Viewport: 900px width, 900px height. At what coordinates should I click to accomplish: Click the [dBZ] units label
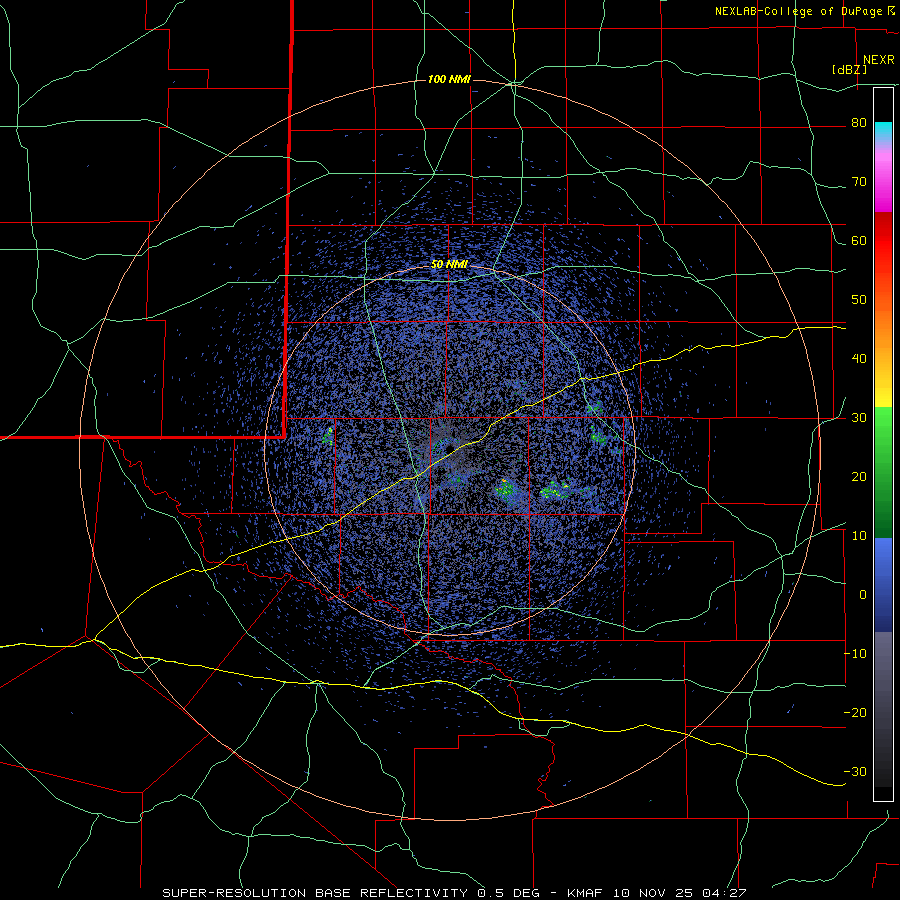coord(849,69)
